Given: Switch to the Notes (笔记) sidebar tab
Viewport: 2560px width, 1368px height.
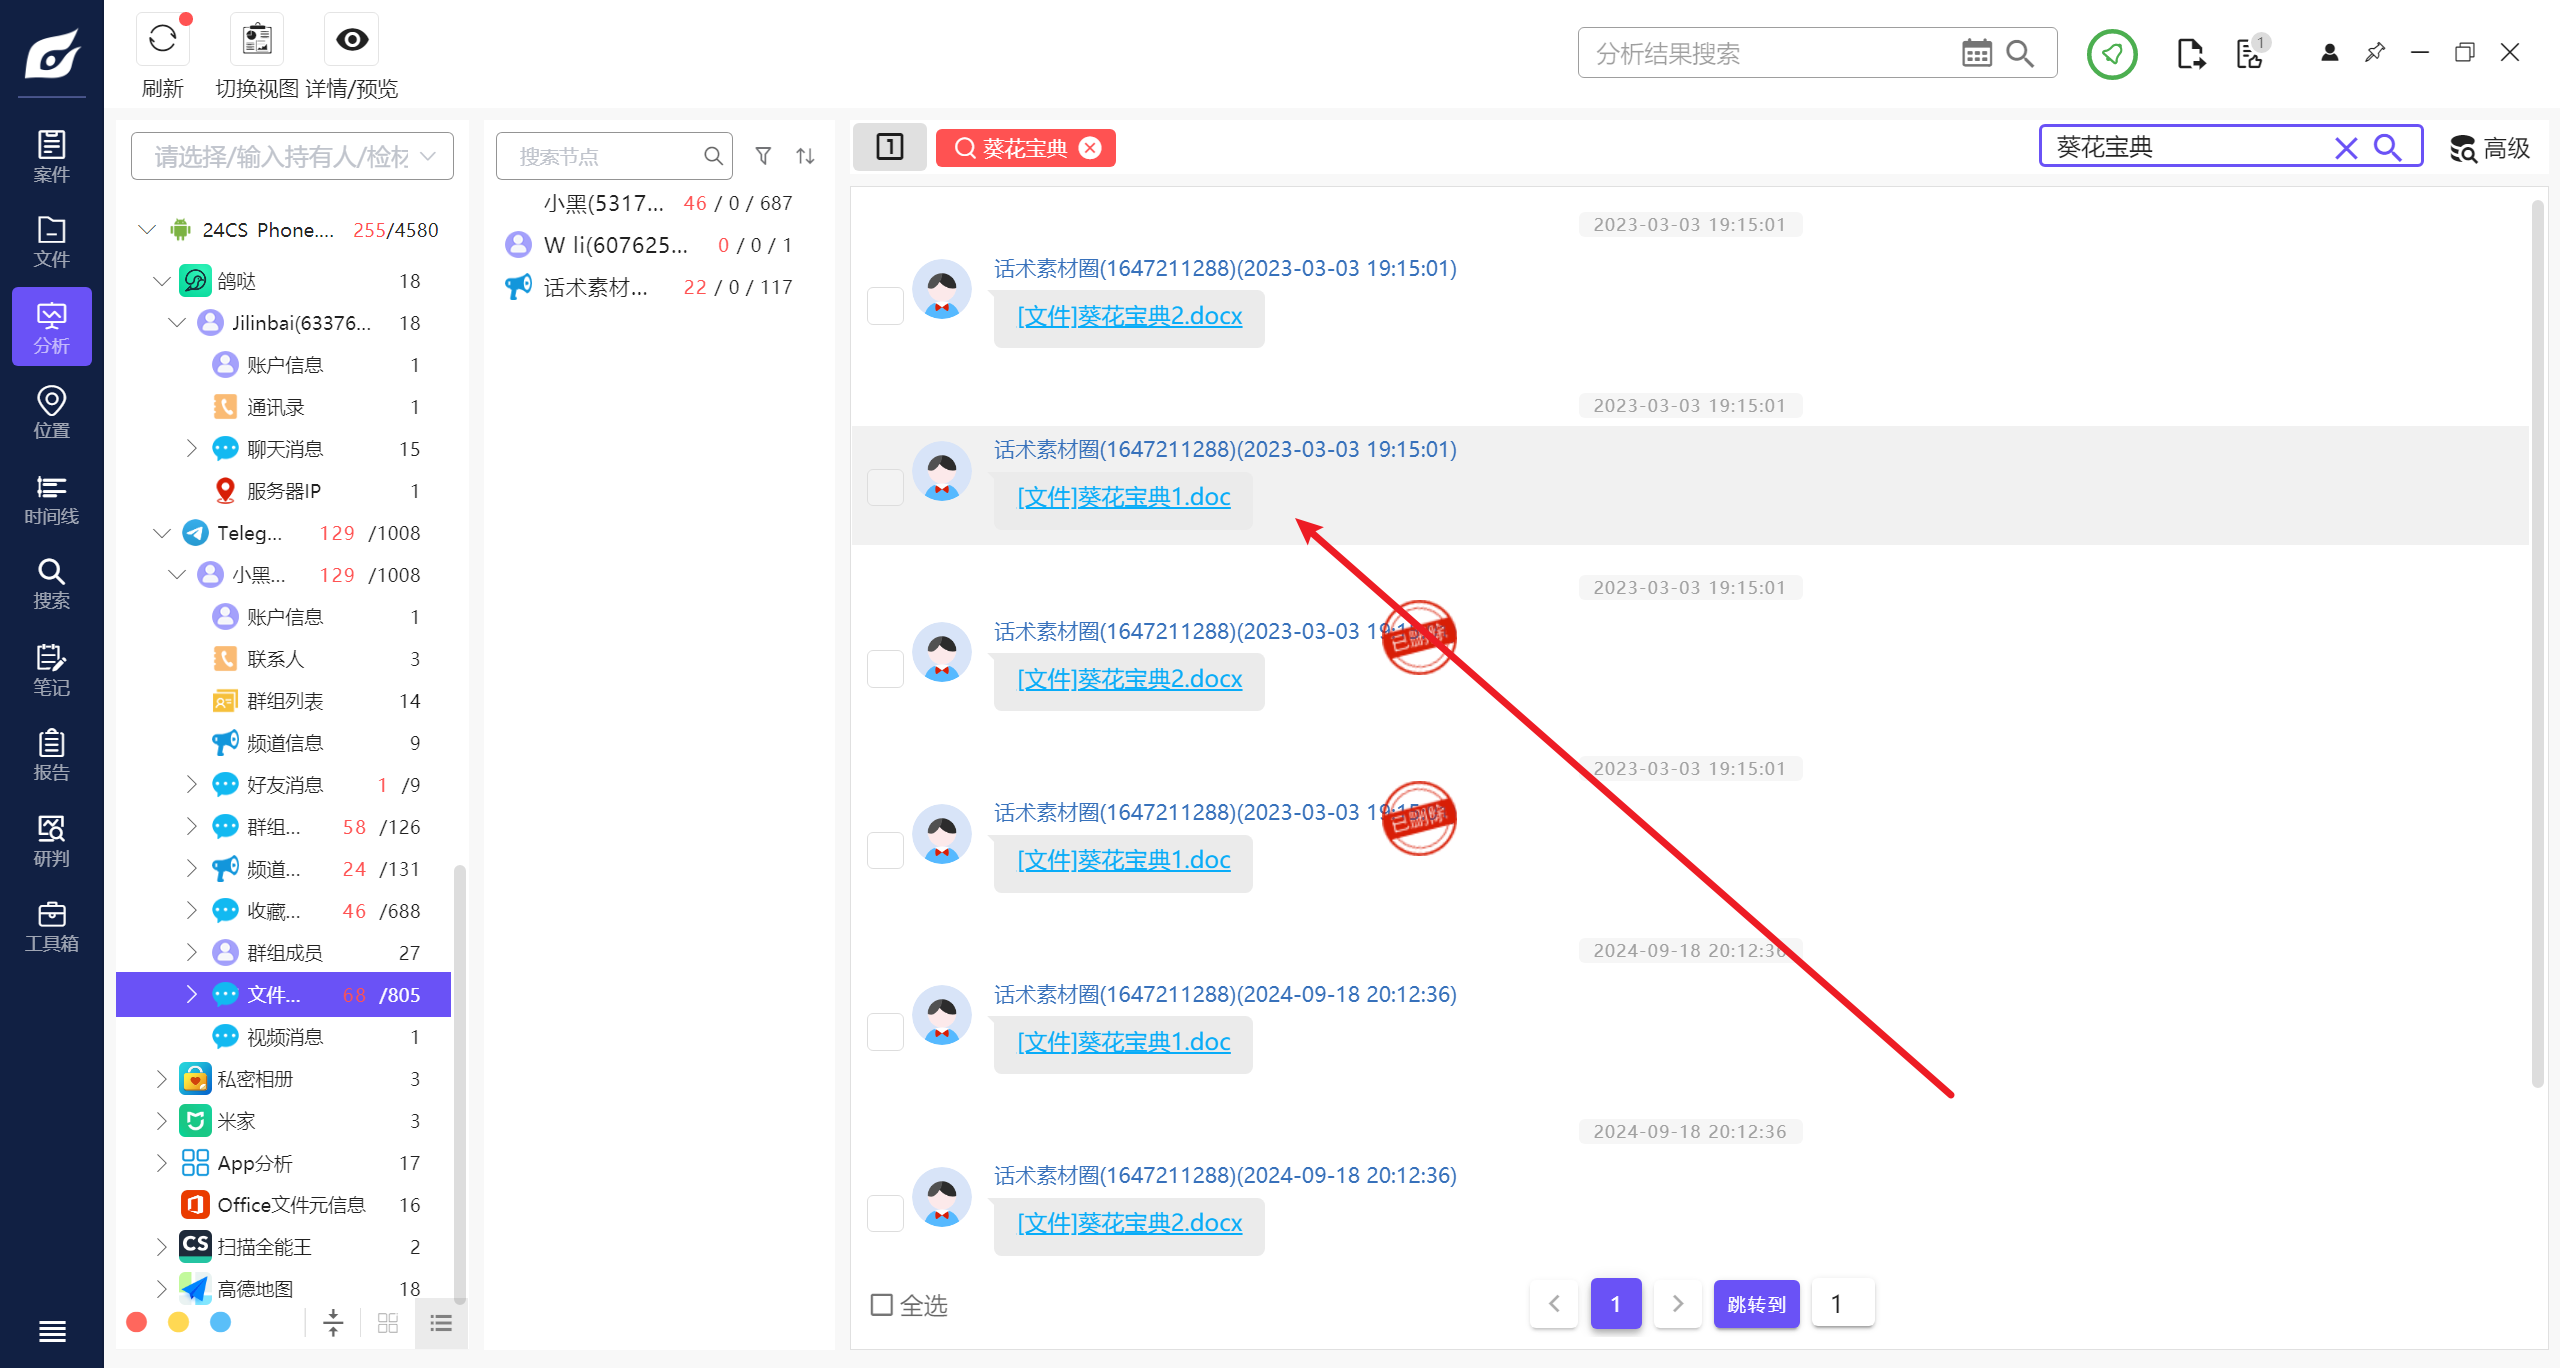Looking at the screenshot, I should tap(51, 670).
